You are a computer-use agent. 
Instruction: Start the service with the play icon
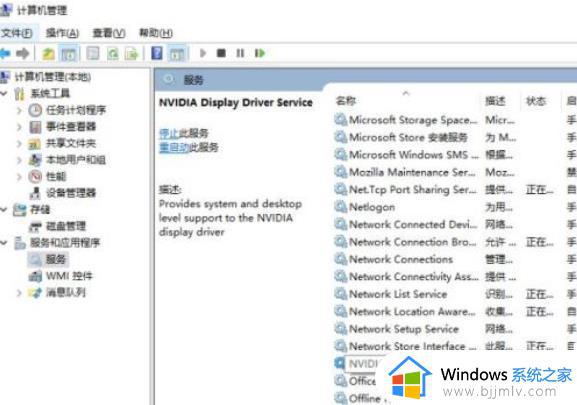tap(203, 53)
